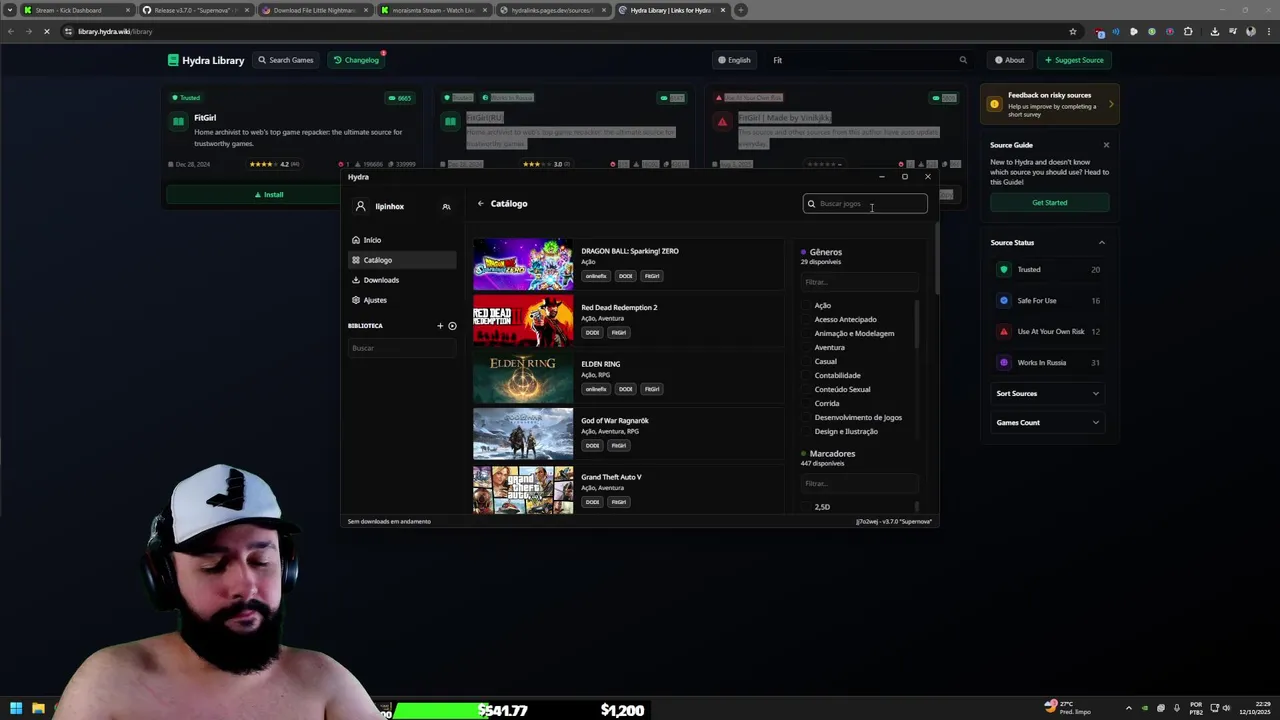Open the Chrome three-dot menu
Viewport: 1280px width, 720px height.
1267,31
